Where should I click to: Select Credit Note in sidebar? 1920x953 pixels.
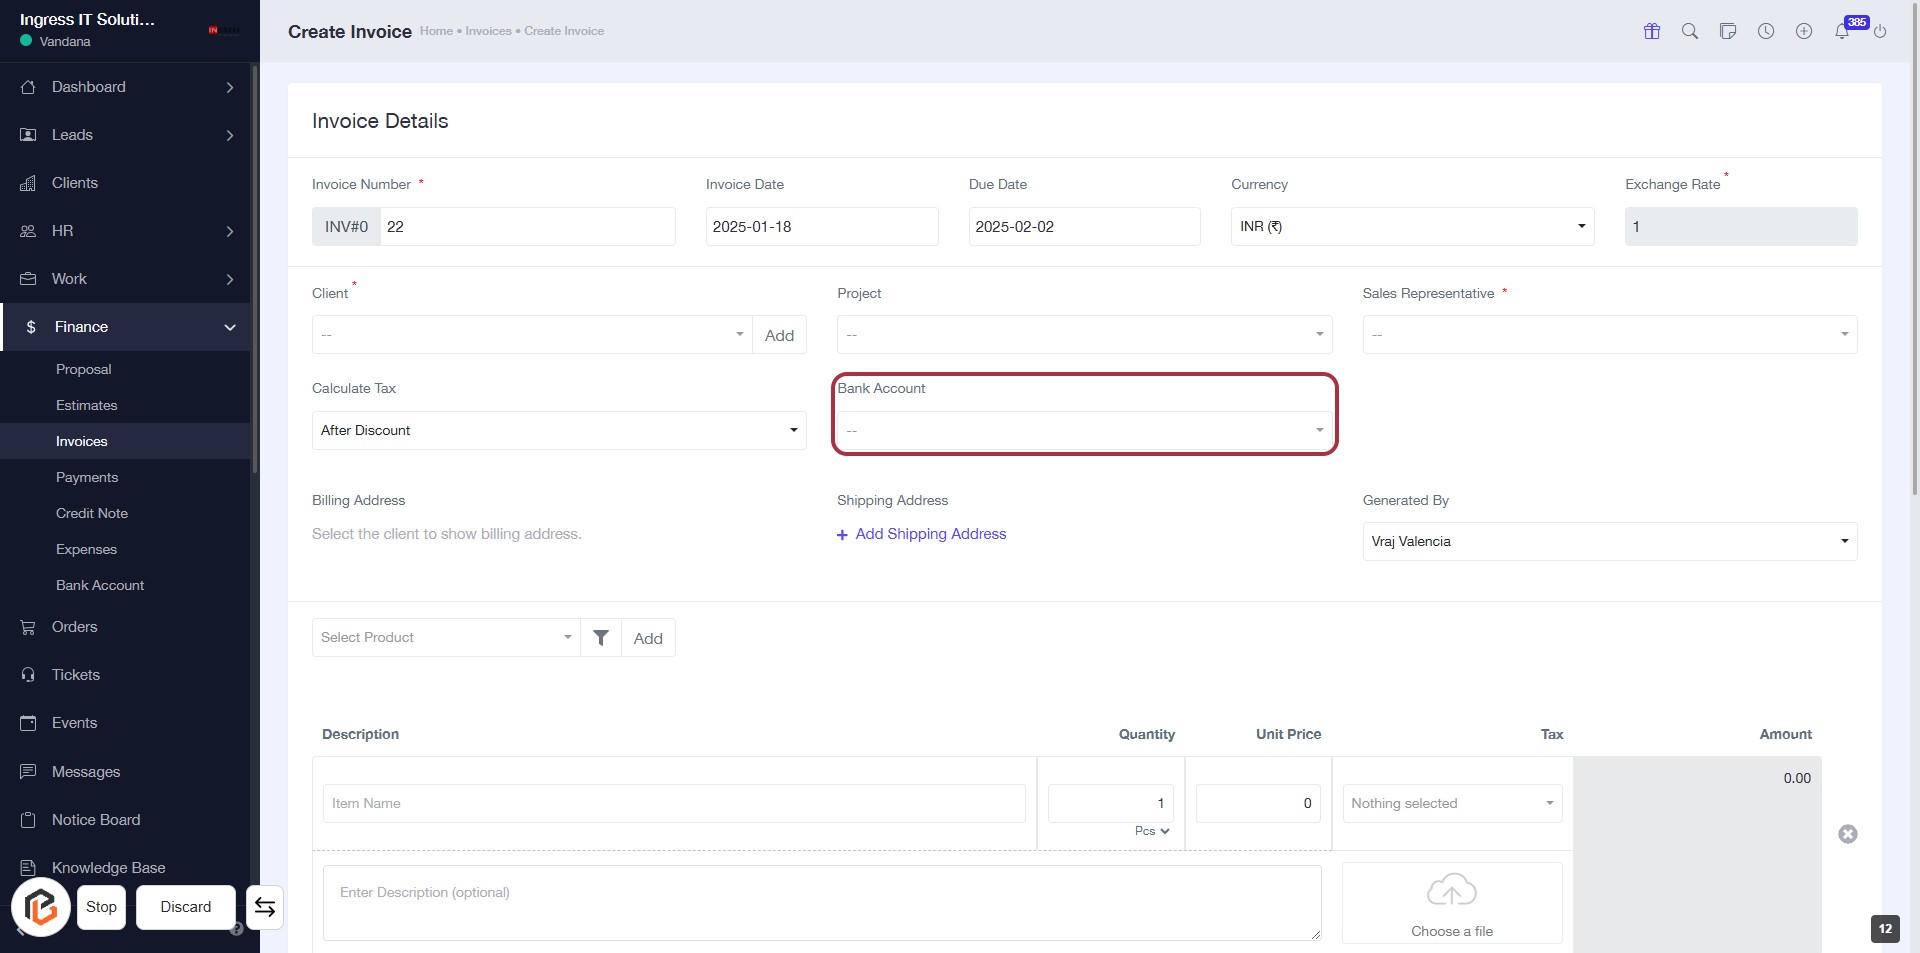point(92,513)
